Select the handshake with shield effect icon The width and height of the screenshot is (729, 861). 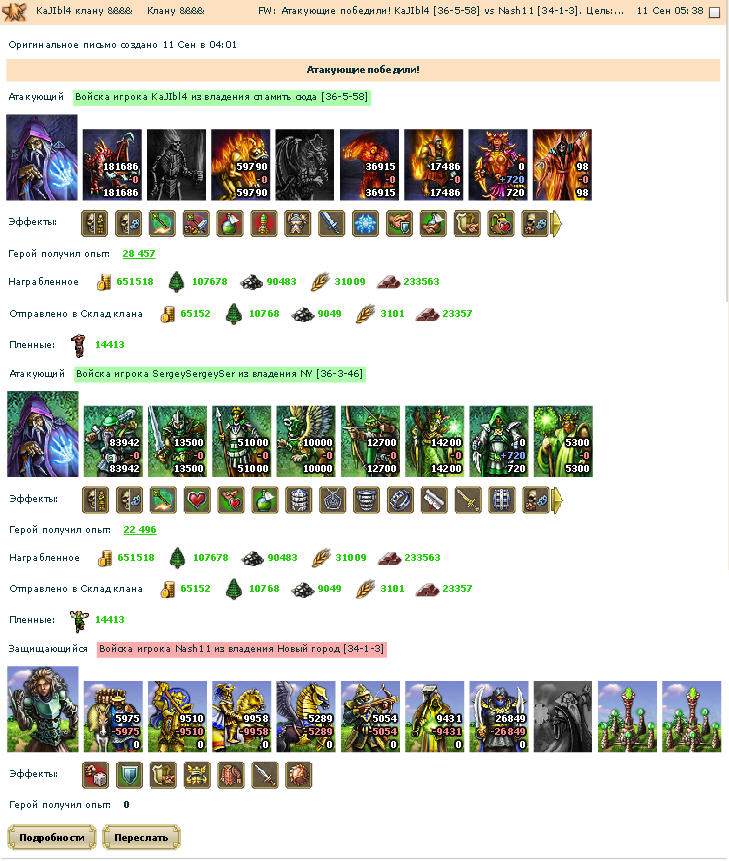click(x=400, y=223)
